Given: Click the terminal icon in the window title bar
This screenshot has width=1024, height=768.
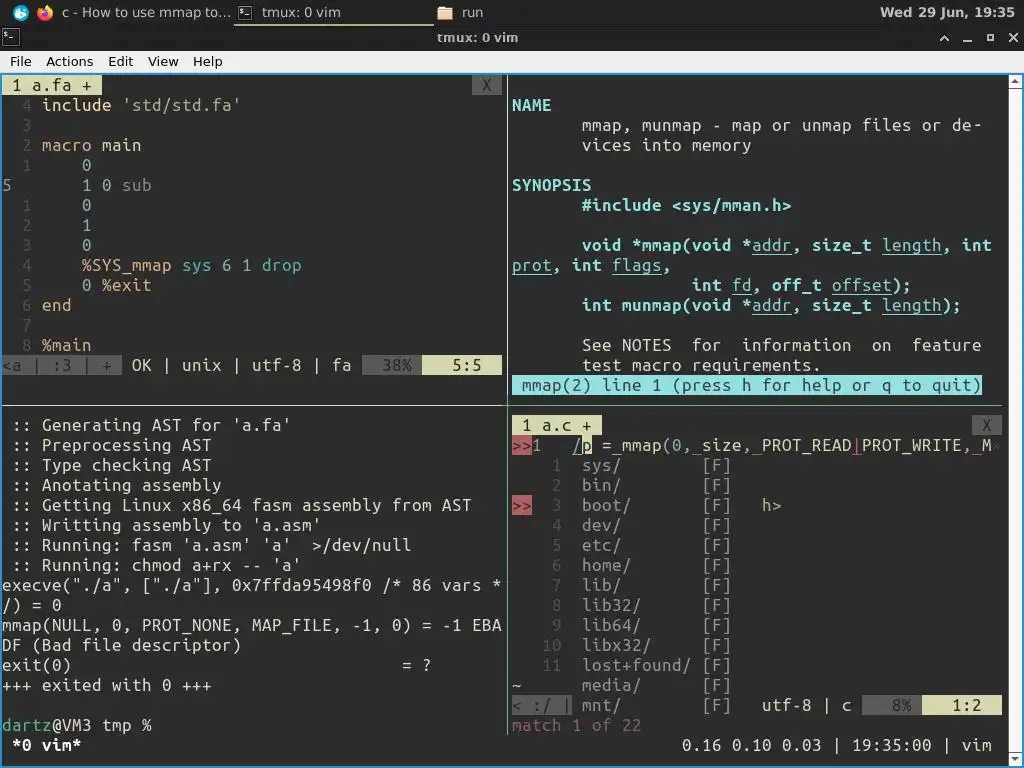Looking at the screenshot, I should (x=10, y=37).
